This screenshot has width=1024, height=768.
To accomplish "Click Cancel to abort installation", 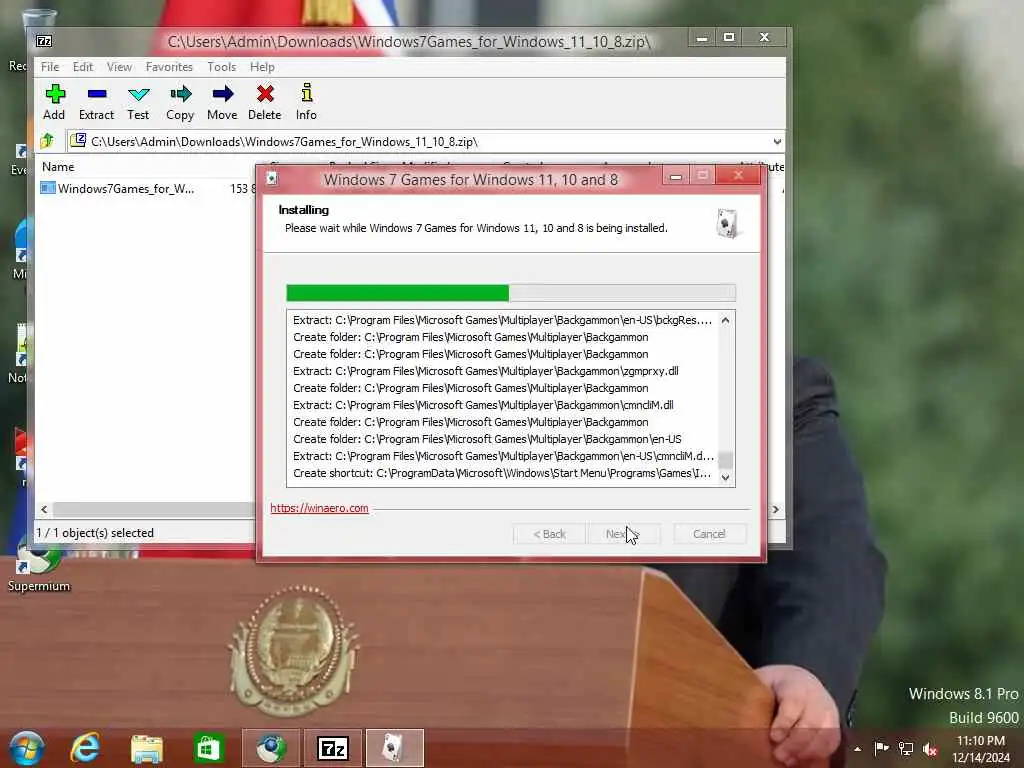I will pos(709,534).
